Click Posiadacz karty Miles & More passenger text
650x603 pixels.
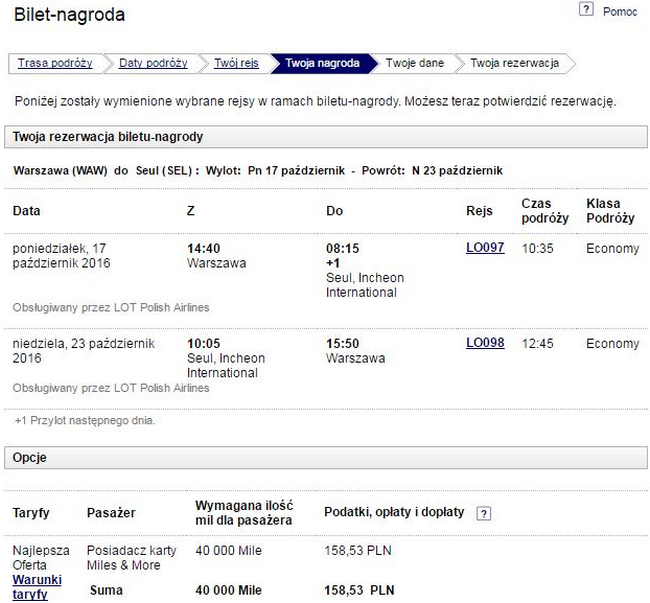pos(131,558)
